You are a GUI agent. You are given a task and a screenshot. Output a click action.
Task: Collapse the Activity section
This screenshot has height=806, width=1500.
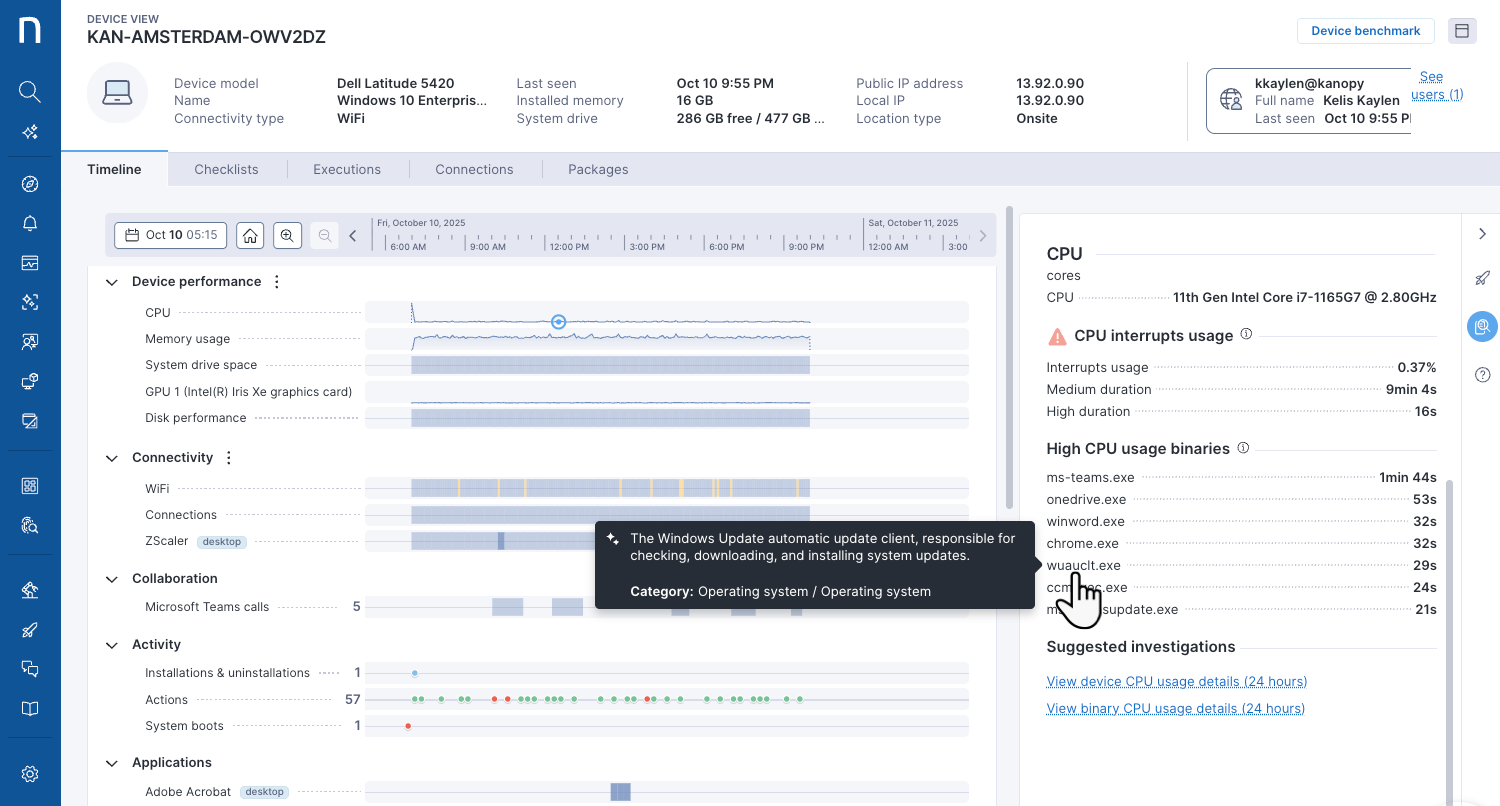click(x=112, y=645)
